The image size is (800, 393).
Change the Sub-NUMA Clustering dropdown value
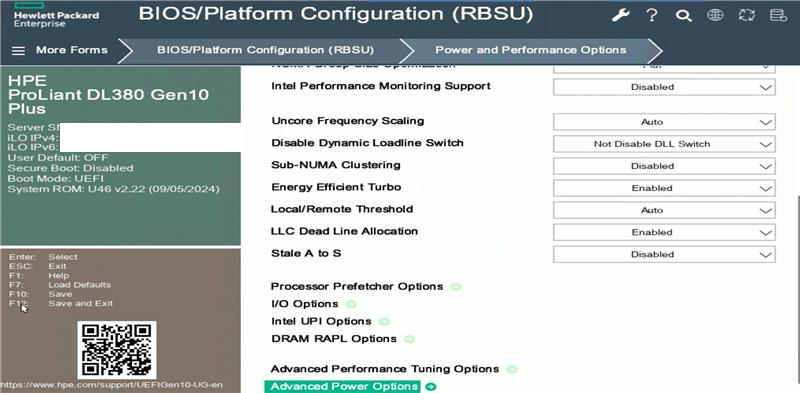click(x=664, y=166)
